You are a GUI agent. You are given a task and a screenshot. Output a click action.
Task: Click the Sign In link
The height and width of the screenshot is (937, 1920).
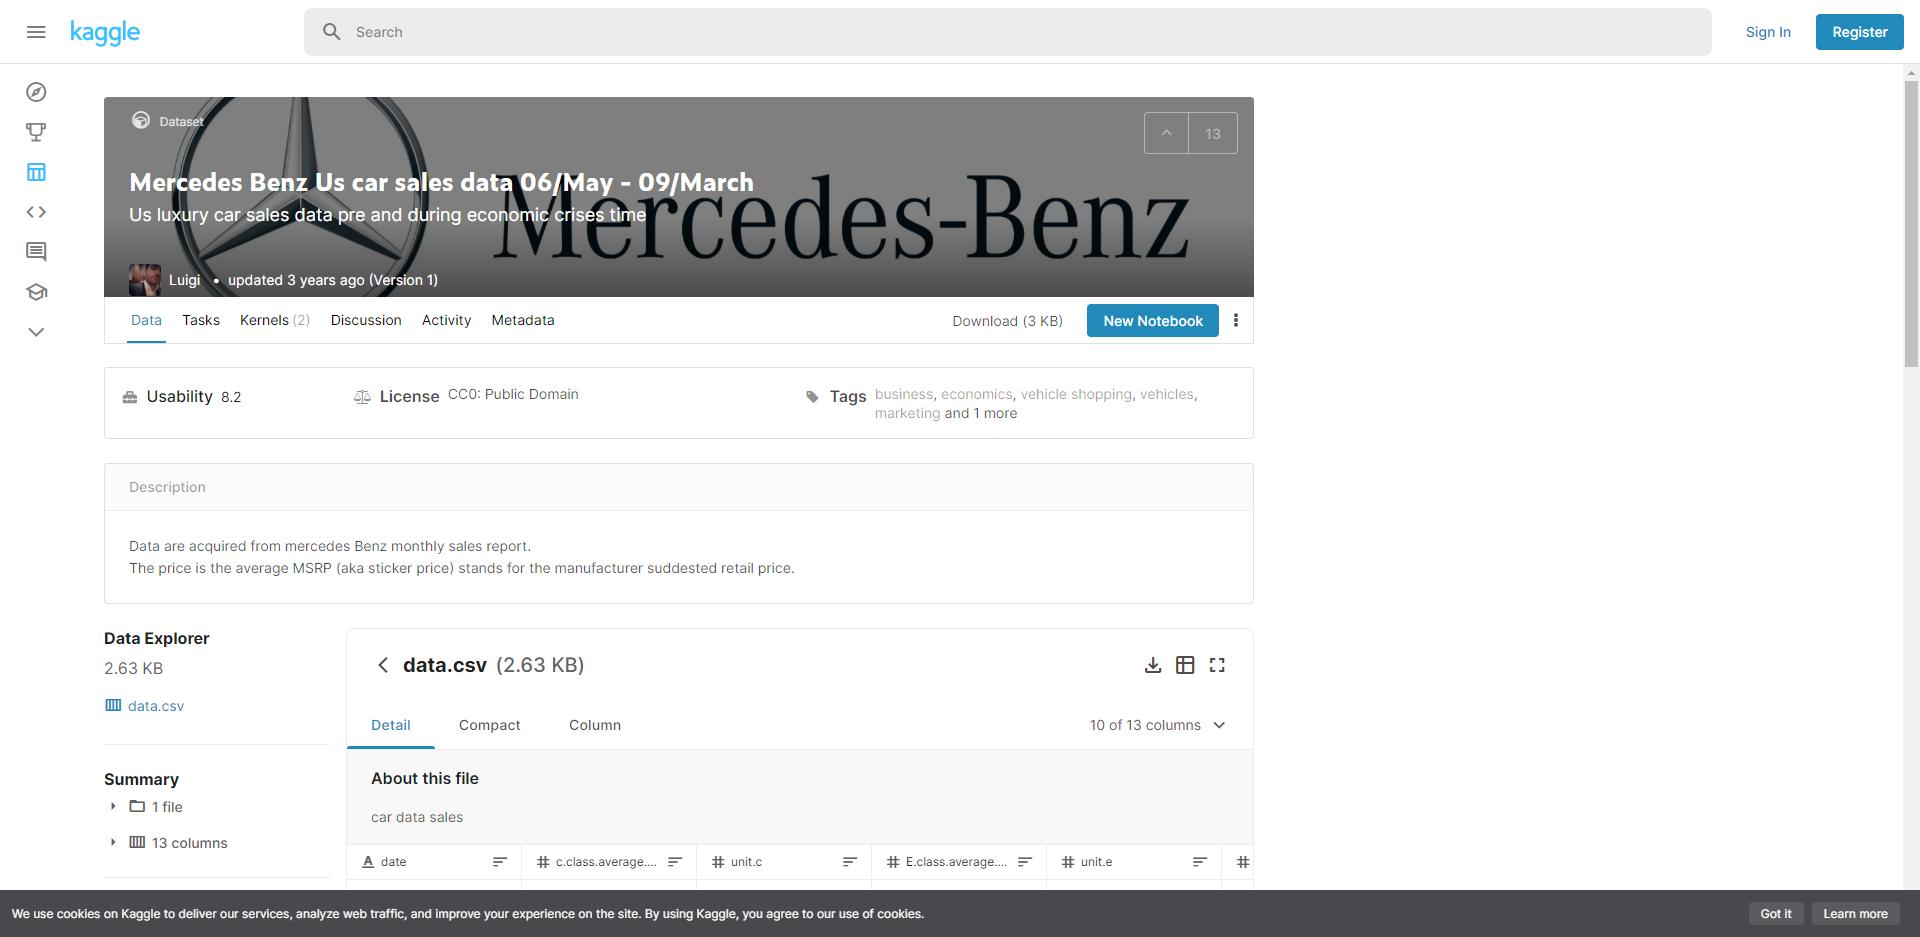1768,32
